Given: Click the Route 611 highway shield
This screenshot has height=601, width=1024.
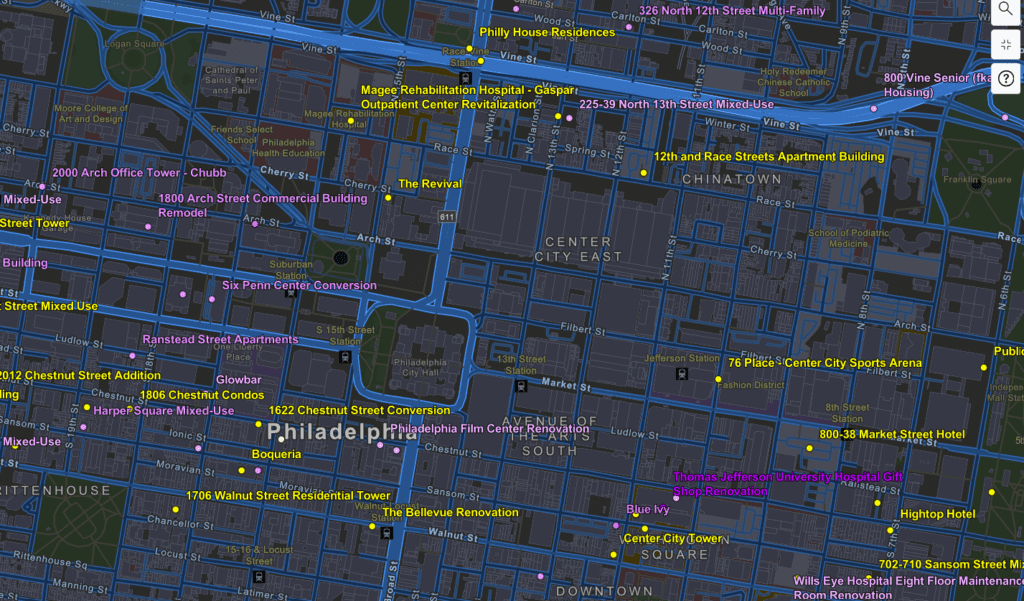Looking at the screenshot, I should click(x=447, y=217).
